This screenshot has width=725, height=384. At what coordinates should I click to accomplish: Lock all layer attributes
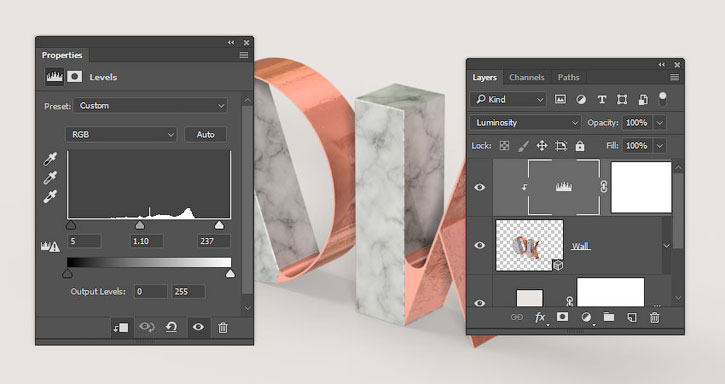point(580,146)
